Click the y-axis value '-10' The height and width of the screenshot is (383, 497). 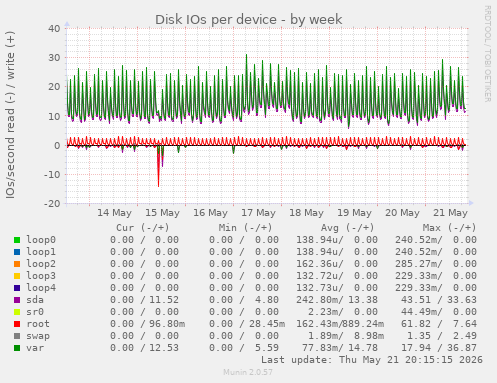52,174
